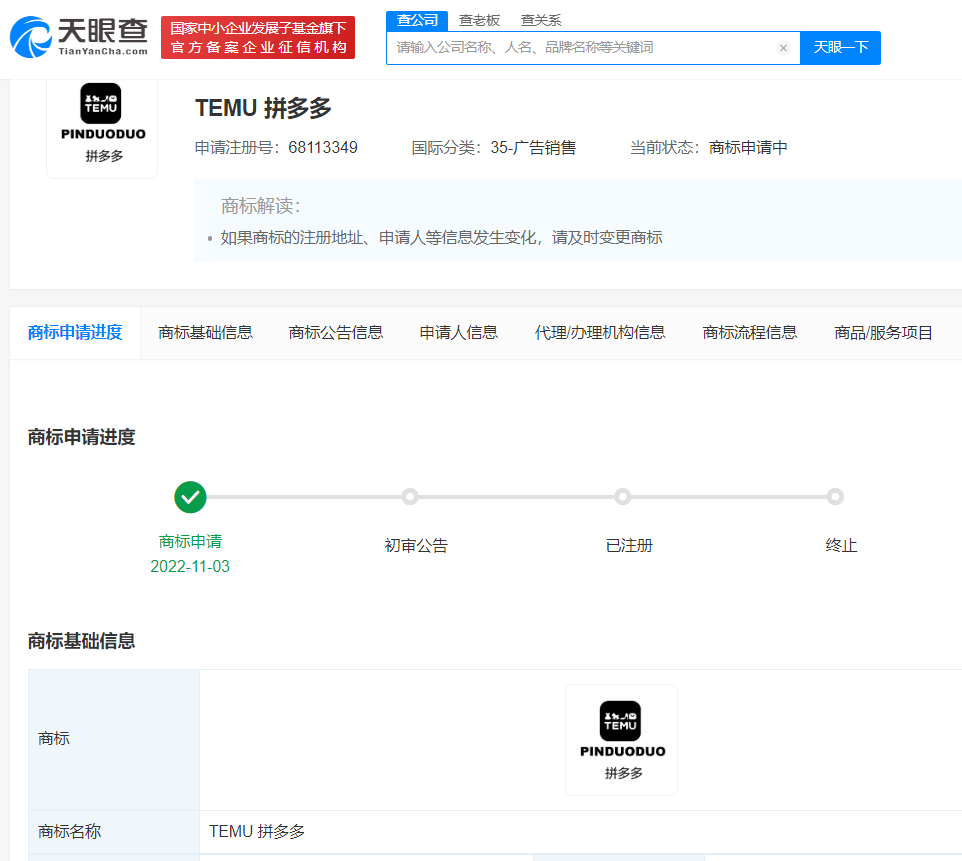Click the 终止 progress marker

(835, 497)
